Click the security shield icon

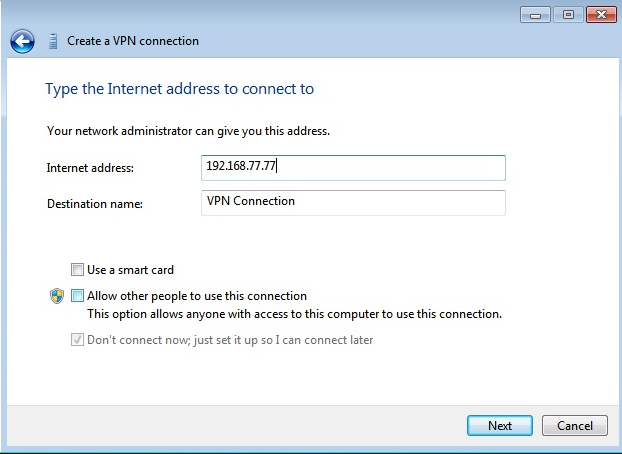coord(57,296)
